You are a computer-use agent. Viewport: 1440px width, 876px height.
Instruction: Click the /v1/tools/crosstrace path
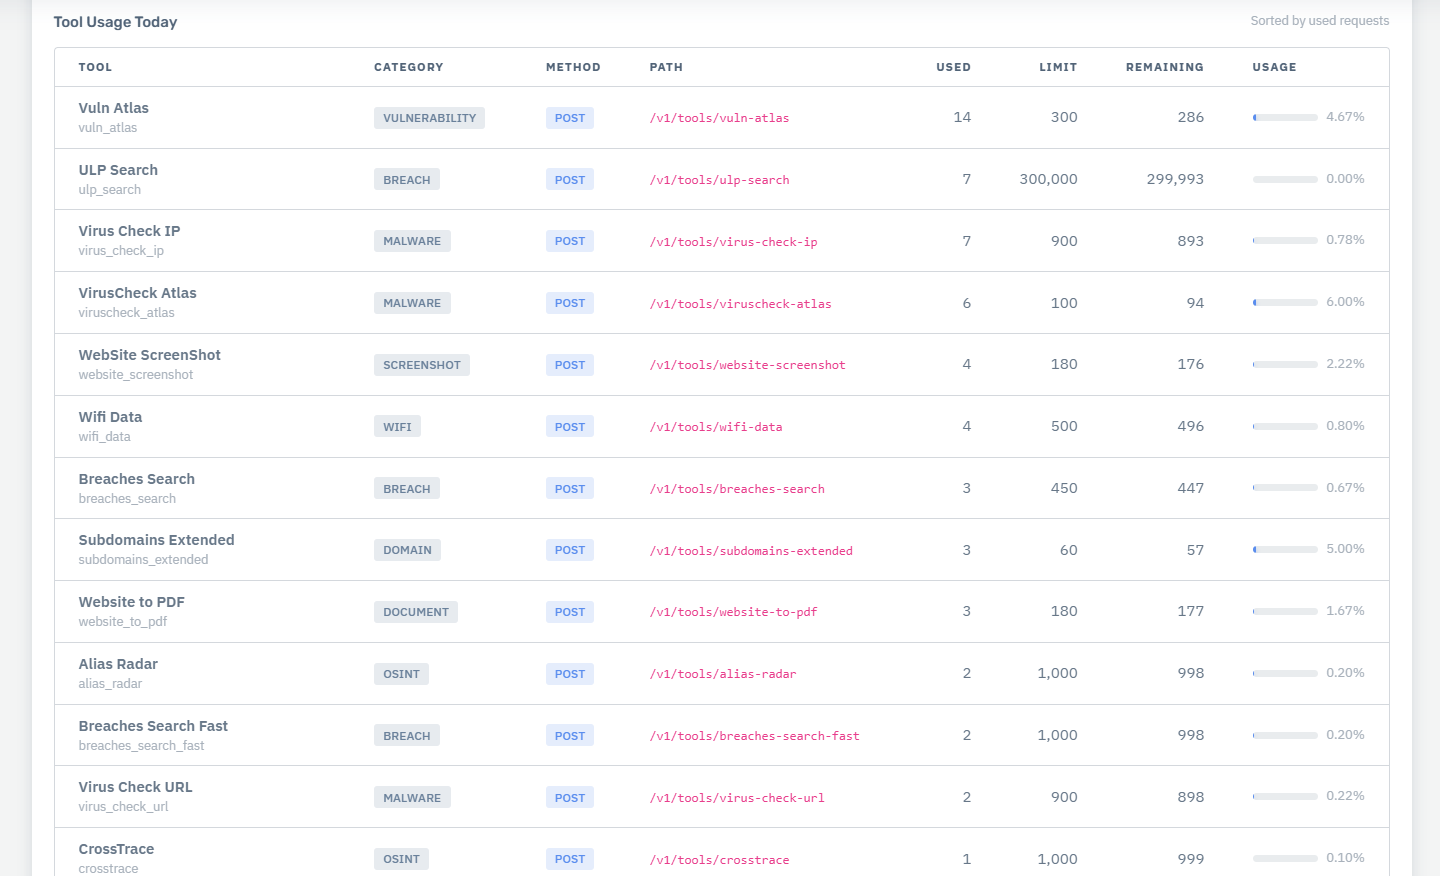pos(719,860)
